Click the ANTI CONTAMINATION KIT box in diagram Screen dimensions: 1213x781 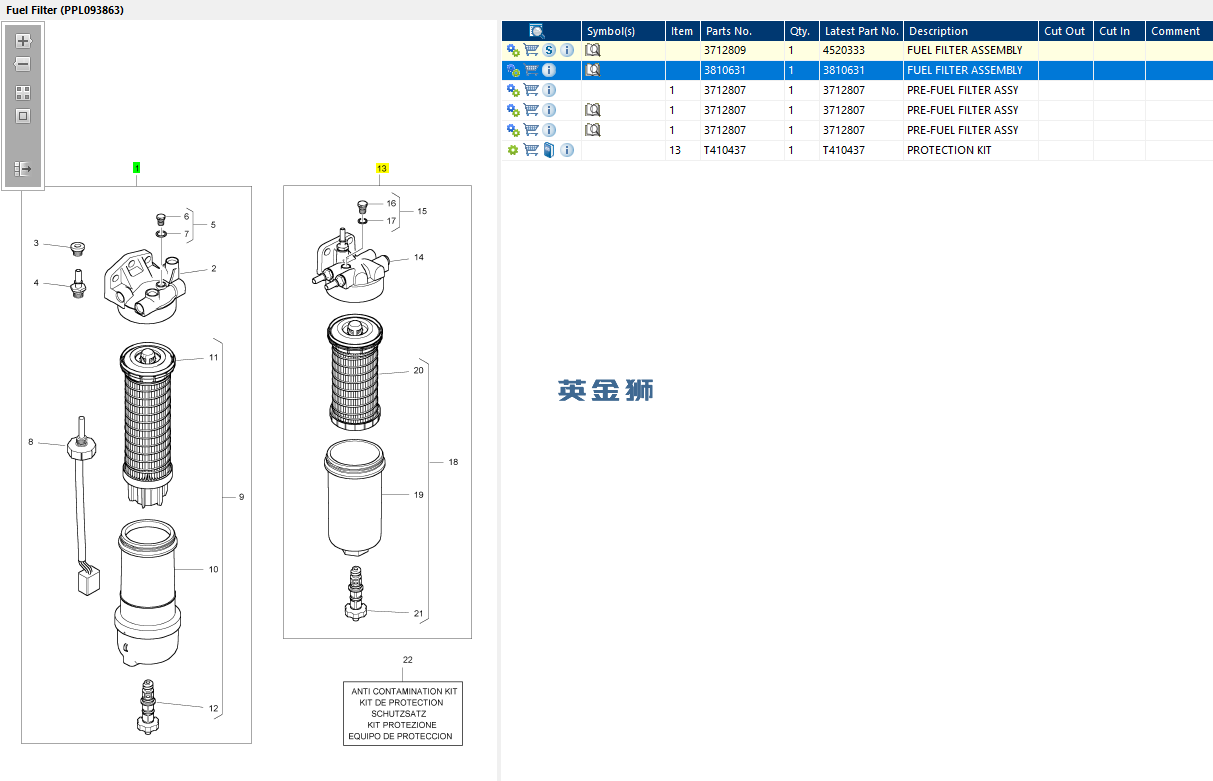(x=403, y=713)
